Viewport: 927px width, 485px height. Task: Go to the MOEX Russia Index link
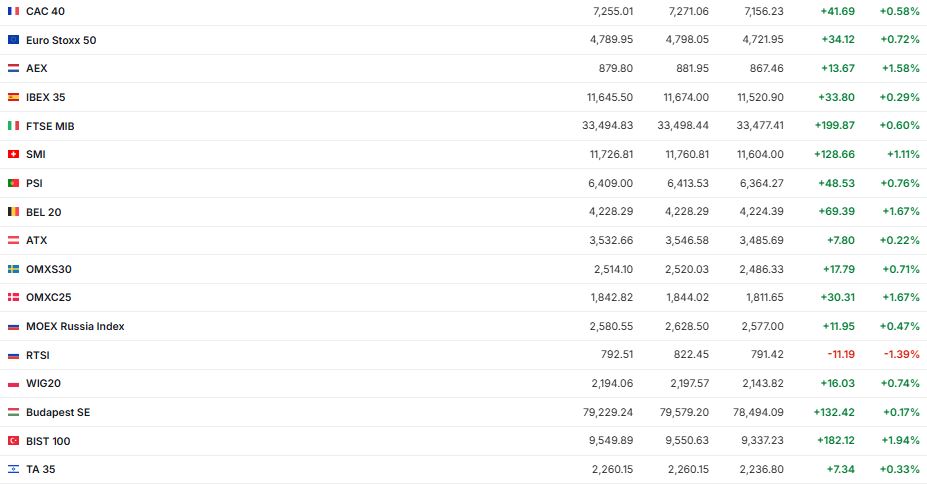click(75, 326)
